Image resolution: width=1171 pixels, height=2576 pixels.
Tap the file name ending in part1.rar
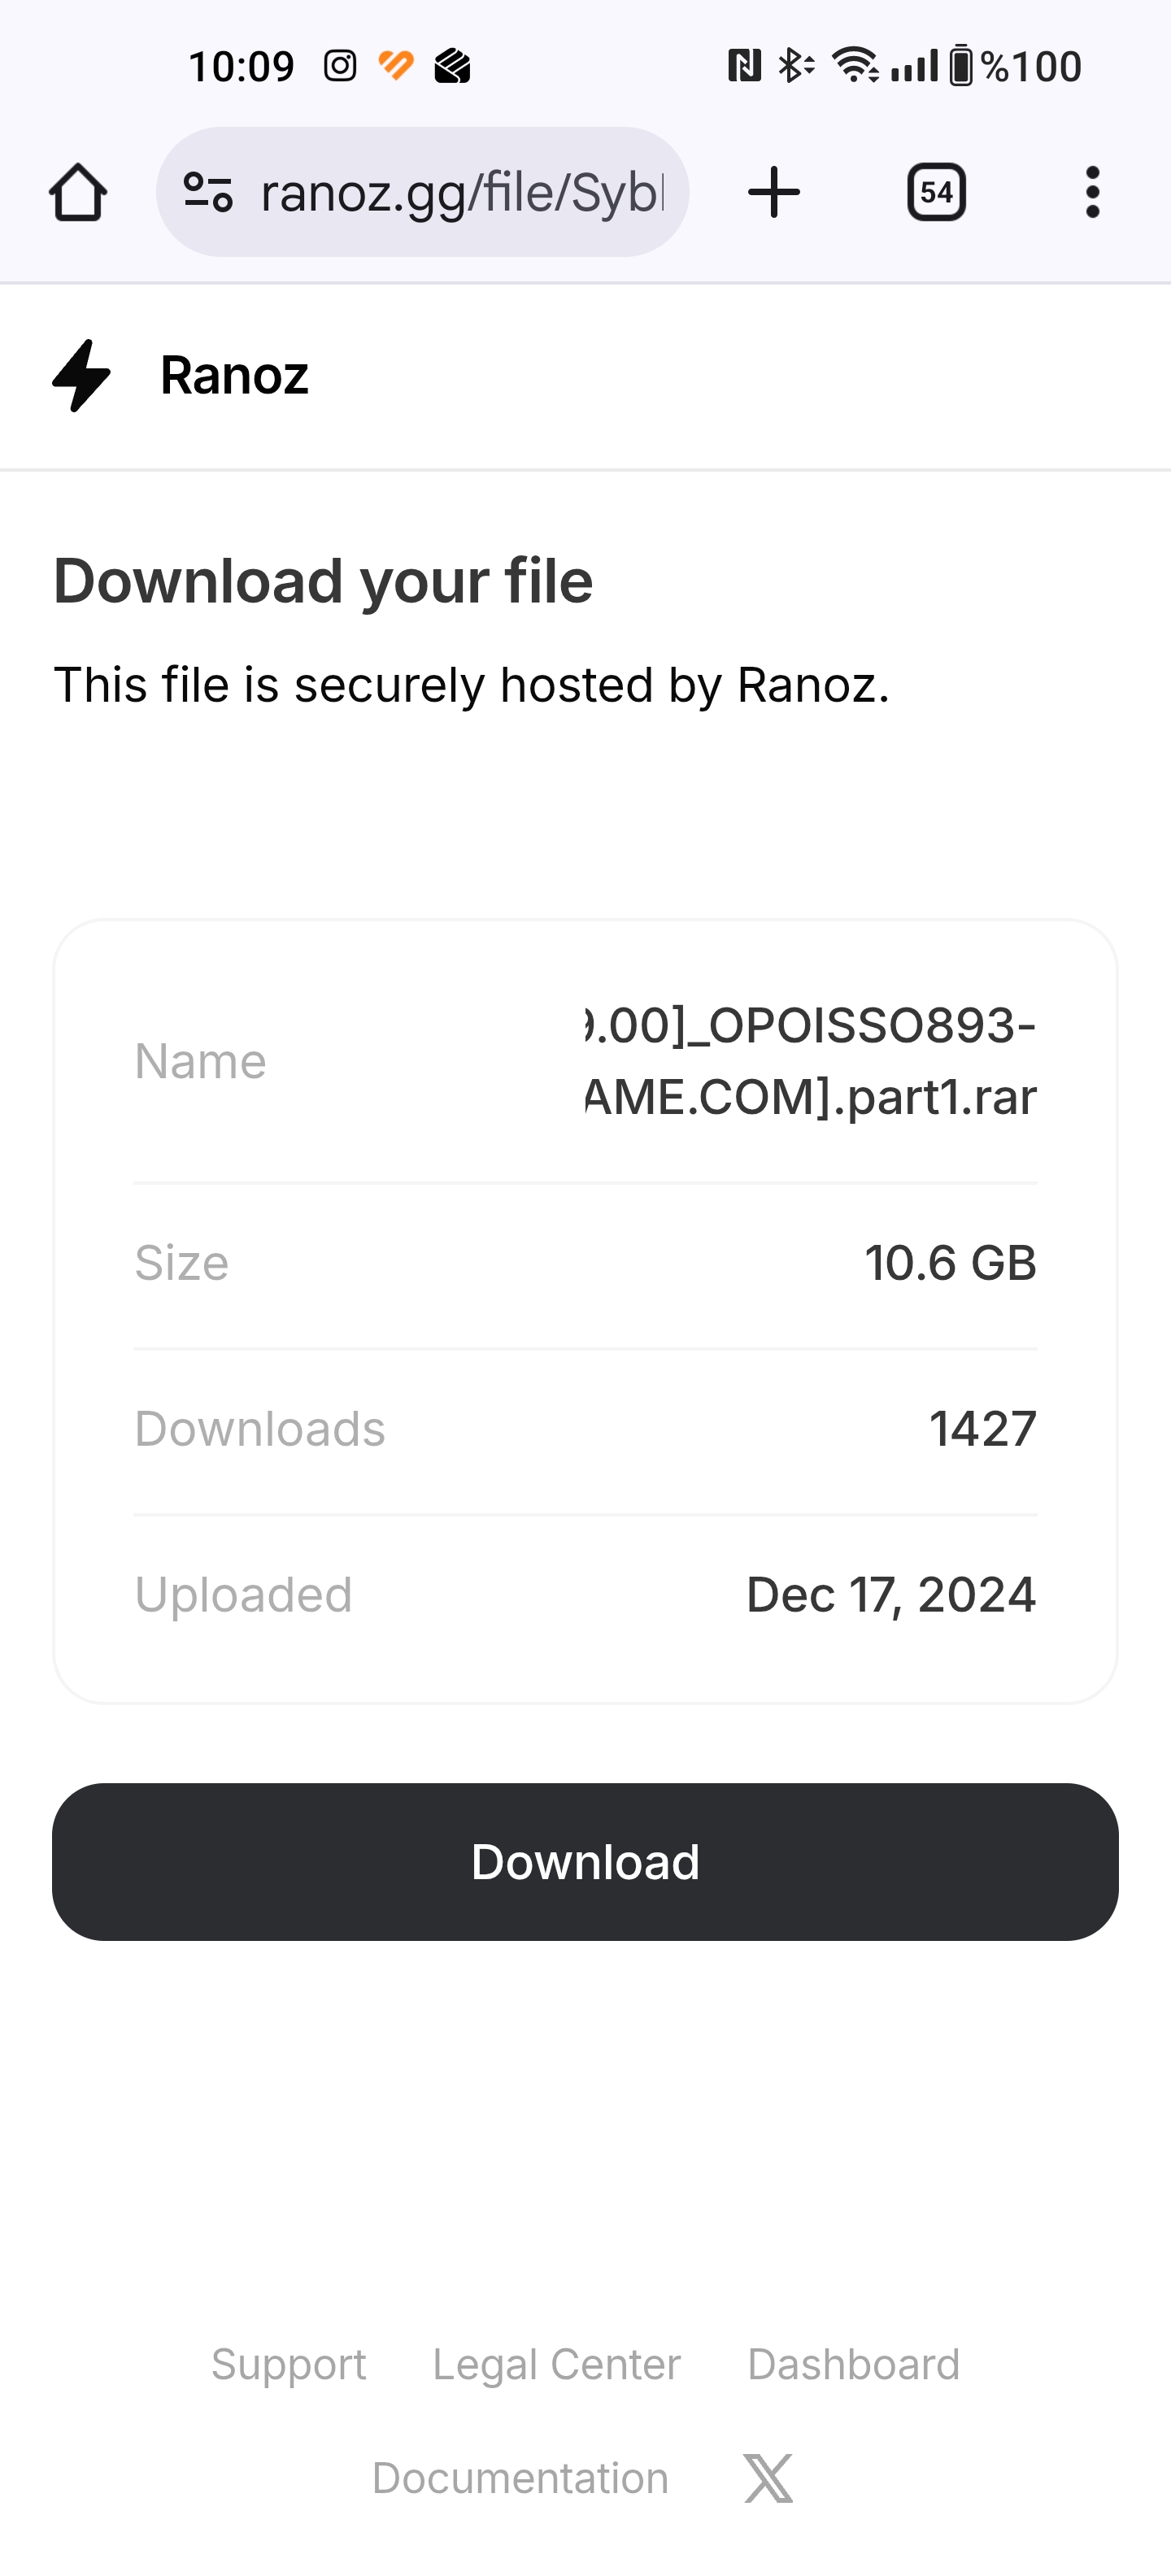pos(810,1061)
